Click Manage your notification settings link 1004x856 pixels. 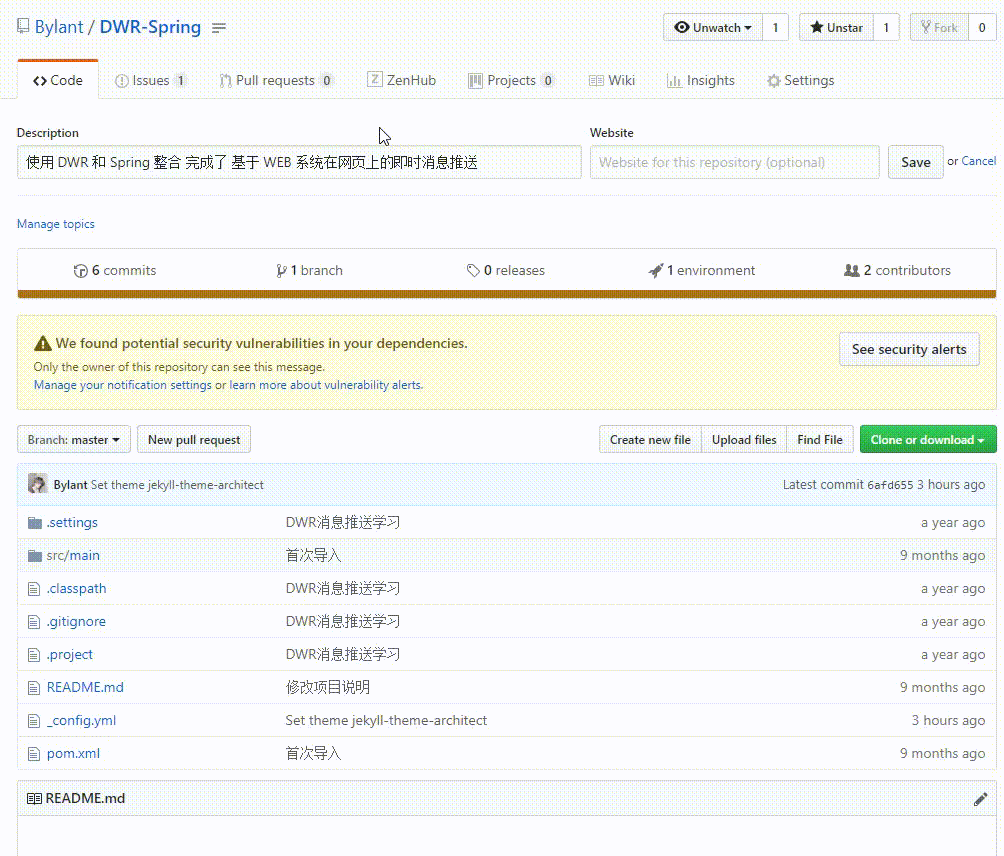tap(122, 385)
